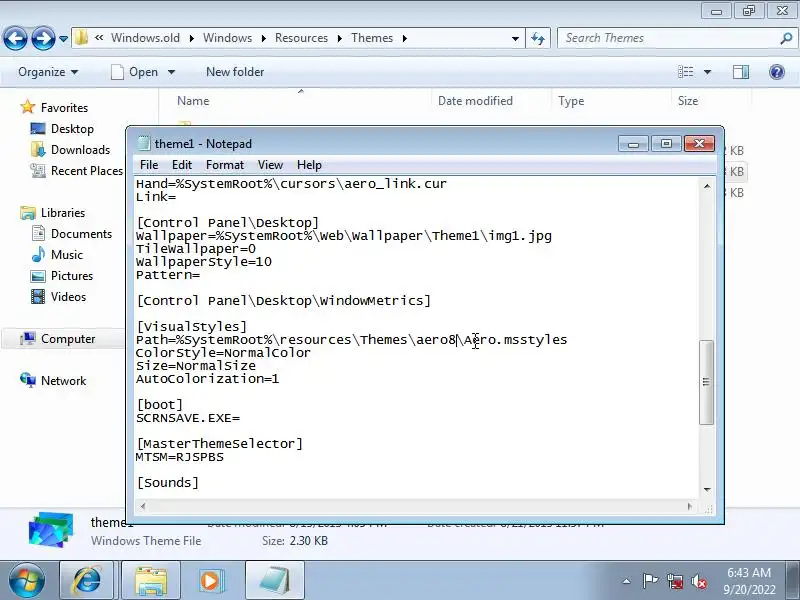
Task: Click Notepad's horizontal scroll left arrow
Action: click(143, 506)
